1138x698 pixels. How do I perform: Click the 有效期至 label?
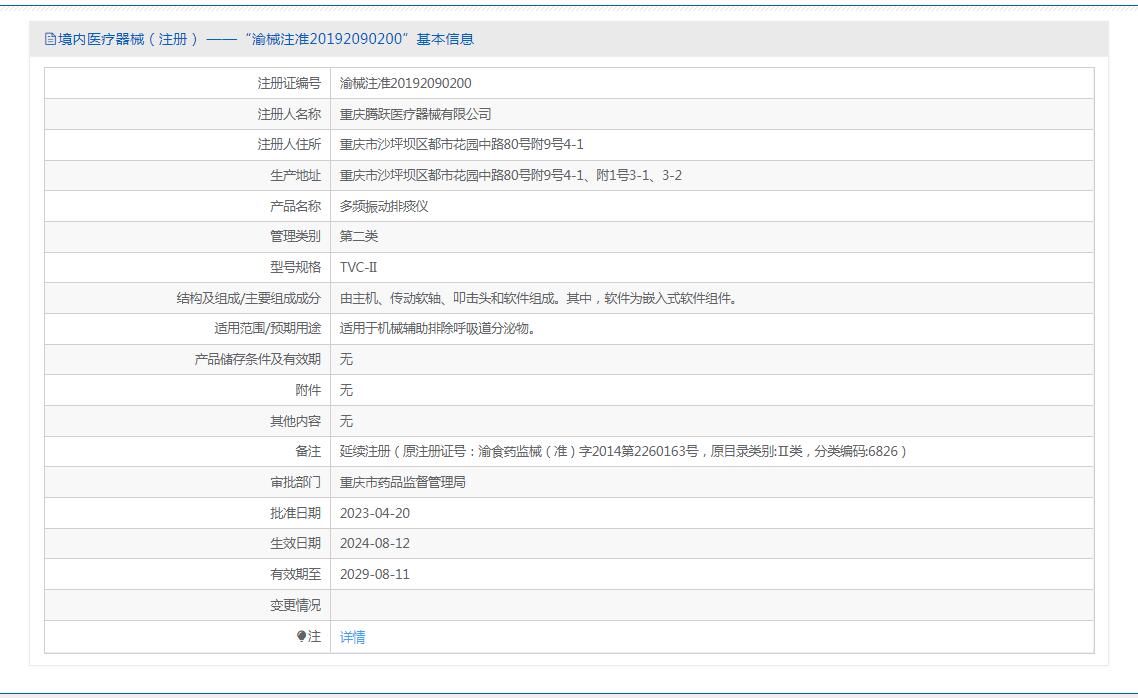(x=295, y=574)
